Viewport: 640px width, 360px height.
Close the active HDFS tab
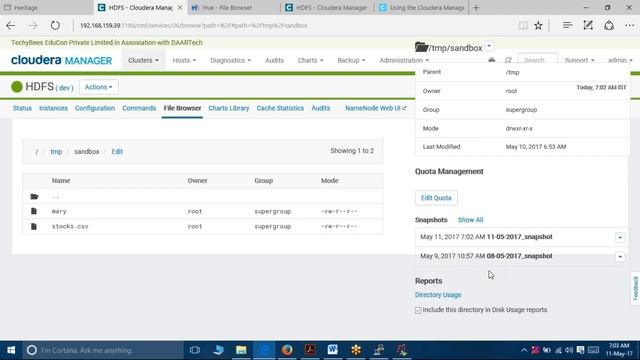pos(180,7)
